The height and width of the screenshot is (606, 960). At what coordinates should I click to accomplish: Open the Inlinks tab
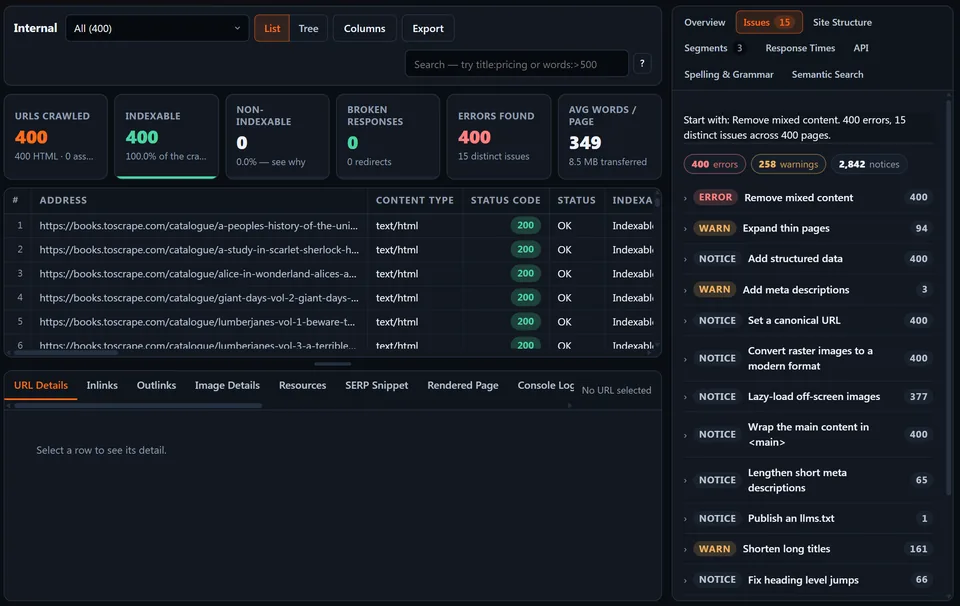coord(102,385)
